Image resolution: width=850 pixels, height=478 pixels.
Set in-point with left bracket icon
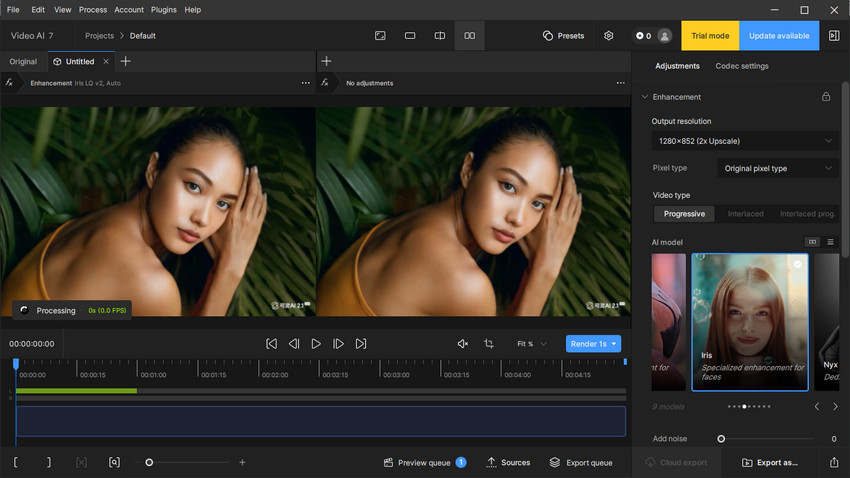[15, 462]
